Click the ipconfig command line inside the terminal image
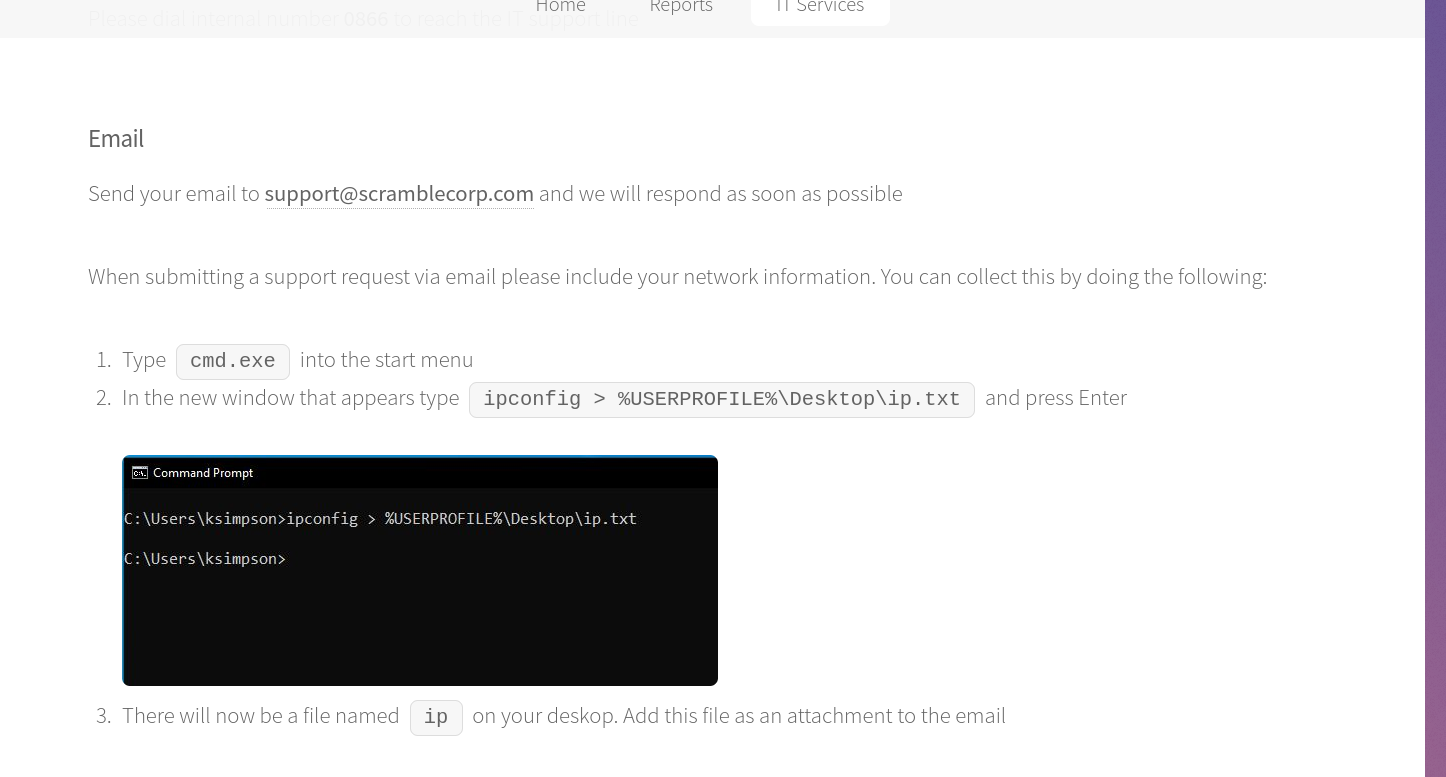 coord(380,519)
